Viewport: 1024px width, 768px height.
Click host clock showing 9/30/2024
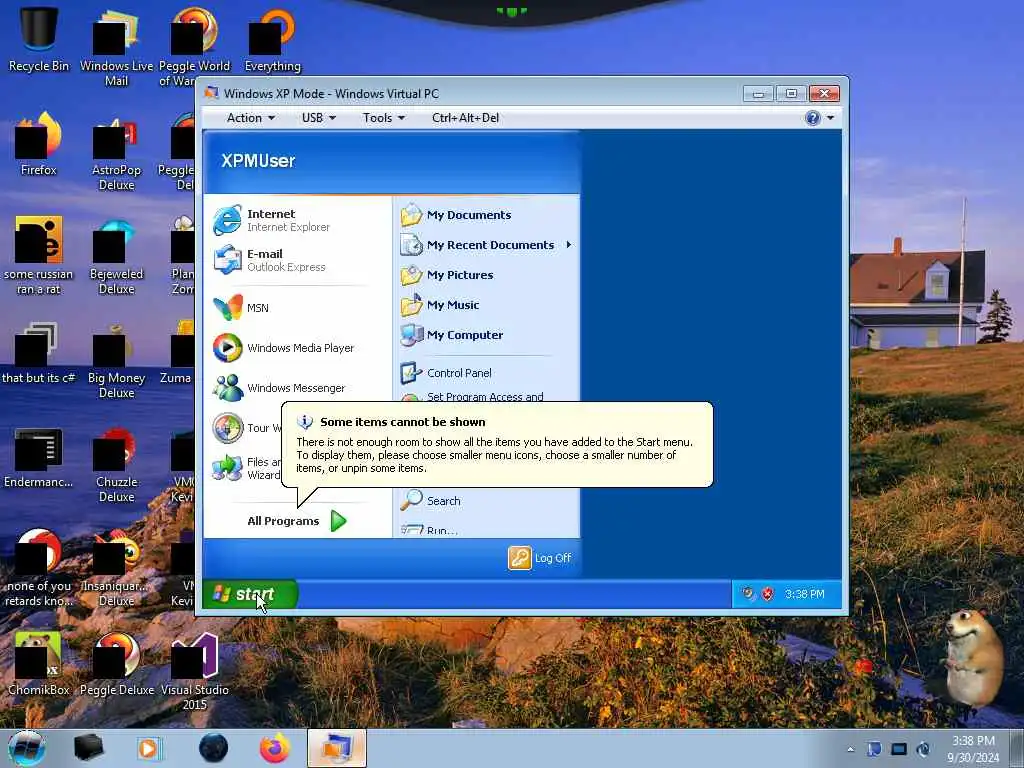click(973, 749)
